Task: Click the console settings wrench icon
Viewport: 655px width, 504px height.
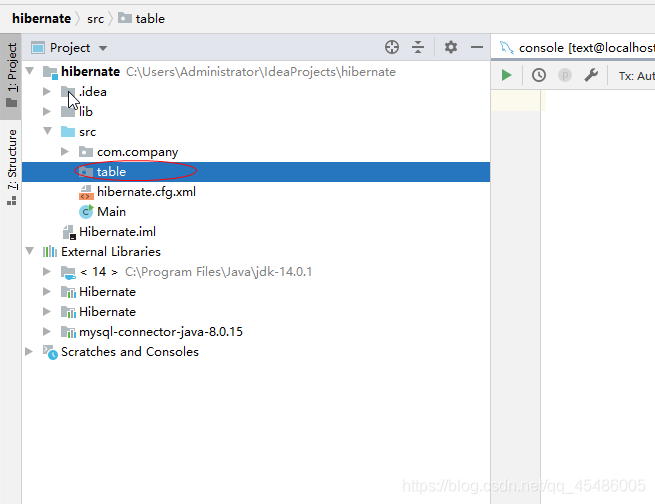Action: [591, 75]
